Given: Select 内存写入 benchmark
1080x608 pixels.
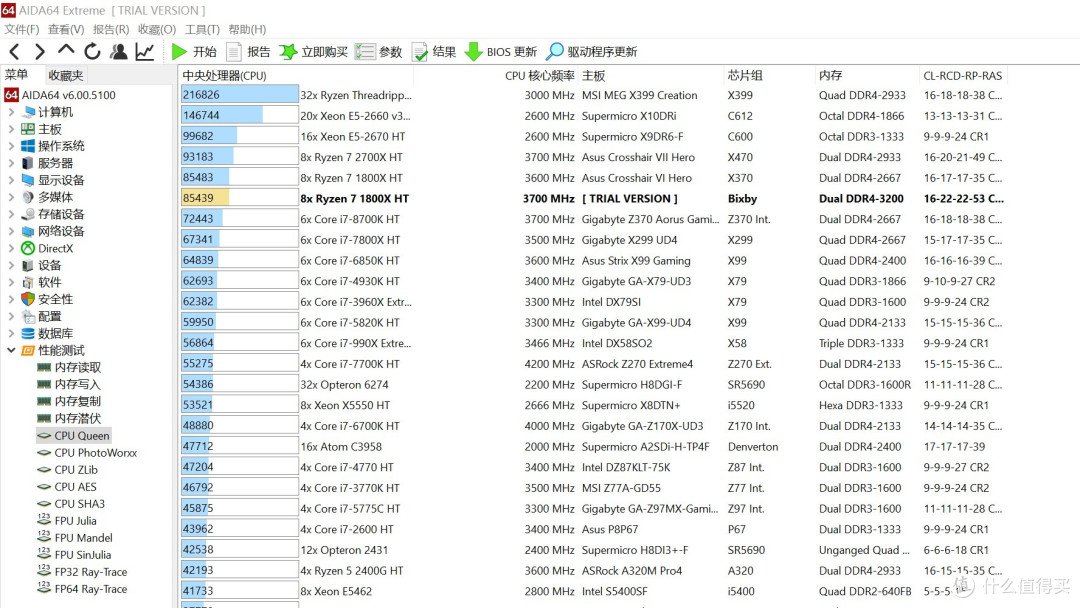Looking at the screenshot, I should pos(69,384).
